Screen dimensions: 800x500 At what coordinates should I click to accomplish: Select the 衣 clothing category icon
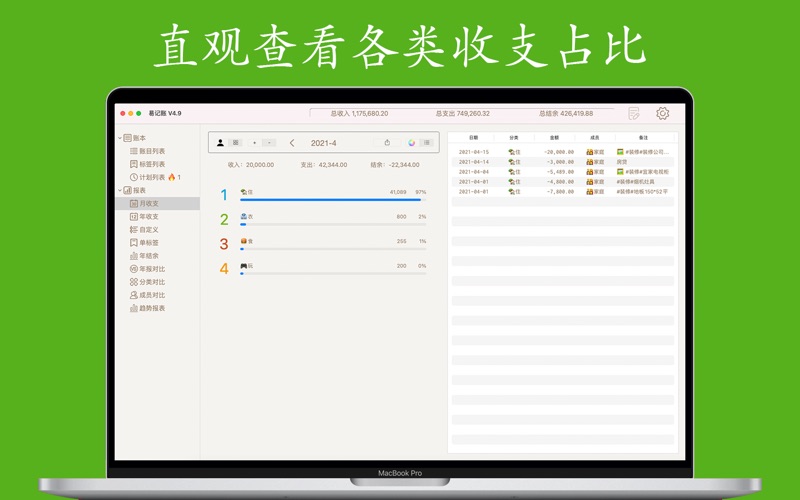tap(244, 216)
